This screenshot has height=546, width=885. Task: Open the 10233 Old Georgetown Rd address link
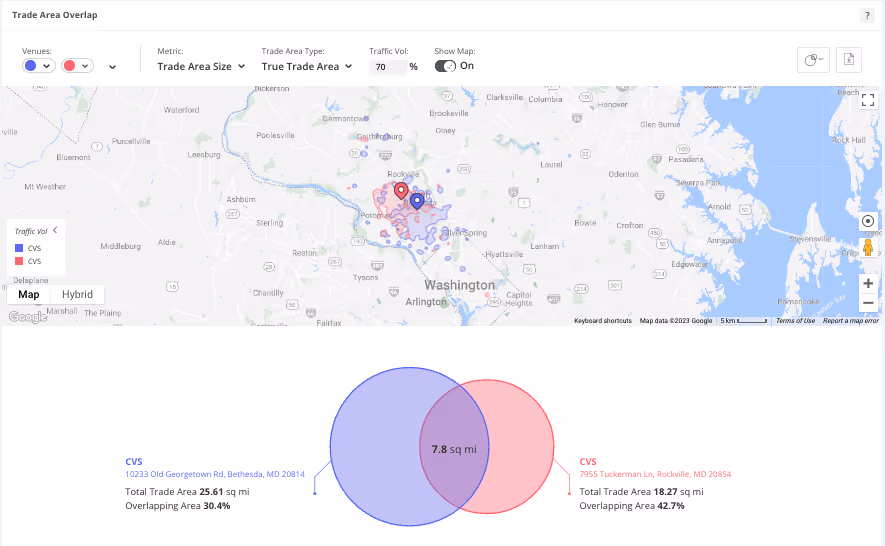pyautogui.click(x=215, y=474)
